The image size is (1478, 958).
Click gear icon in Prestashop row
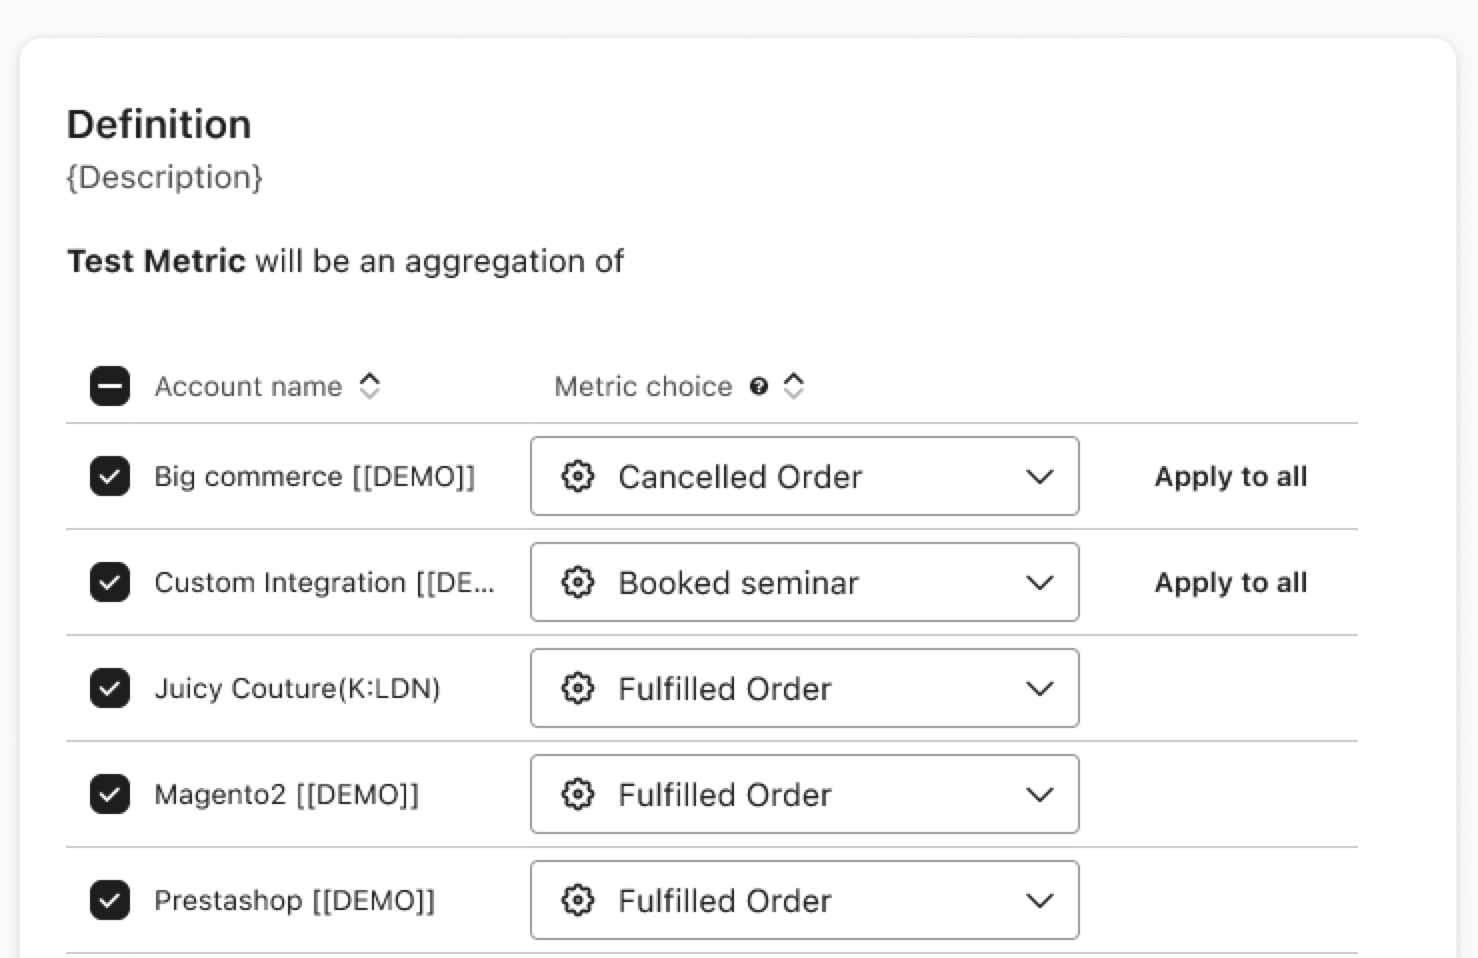[x=578, y=900]
